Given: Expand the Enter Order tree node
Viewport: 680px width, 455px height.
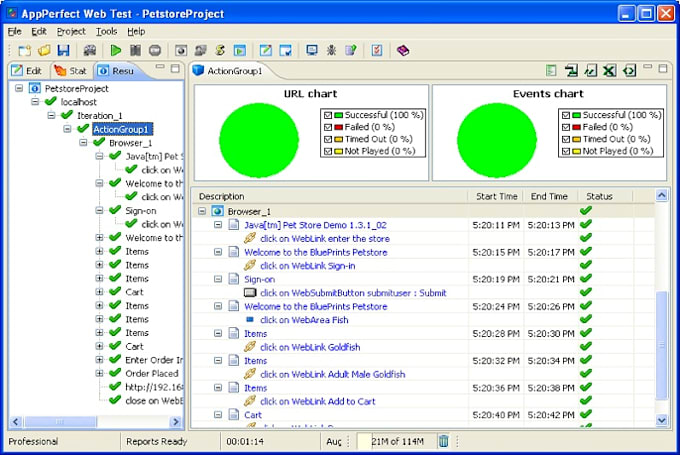Looking at the screenshot, I should [99, 360].
